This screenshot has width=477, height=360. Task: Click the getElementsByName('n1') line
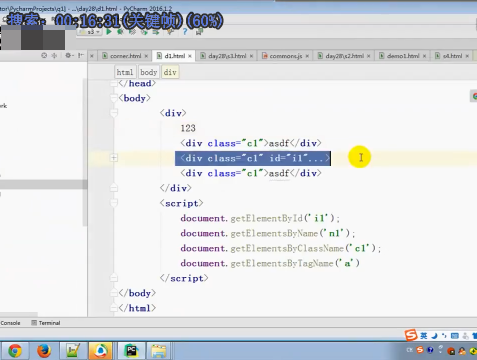click(x=268, y=233)
